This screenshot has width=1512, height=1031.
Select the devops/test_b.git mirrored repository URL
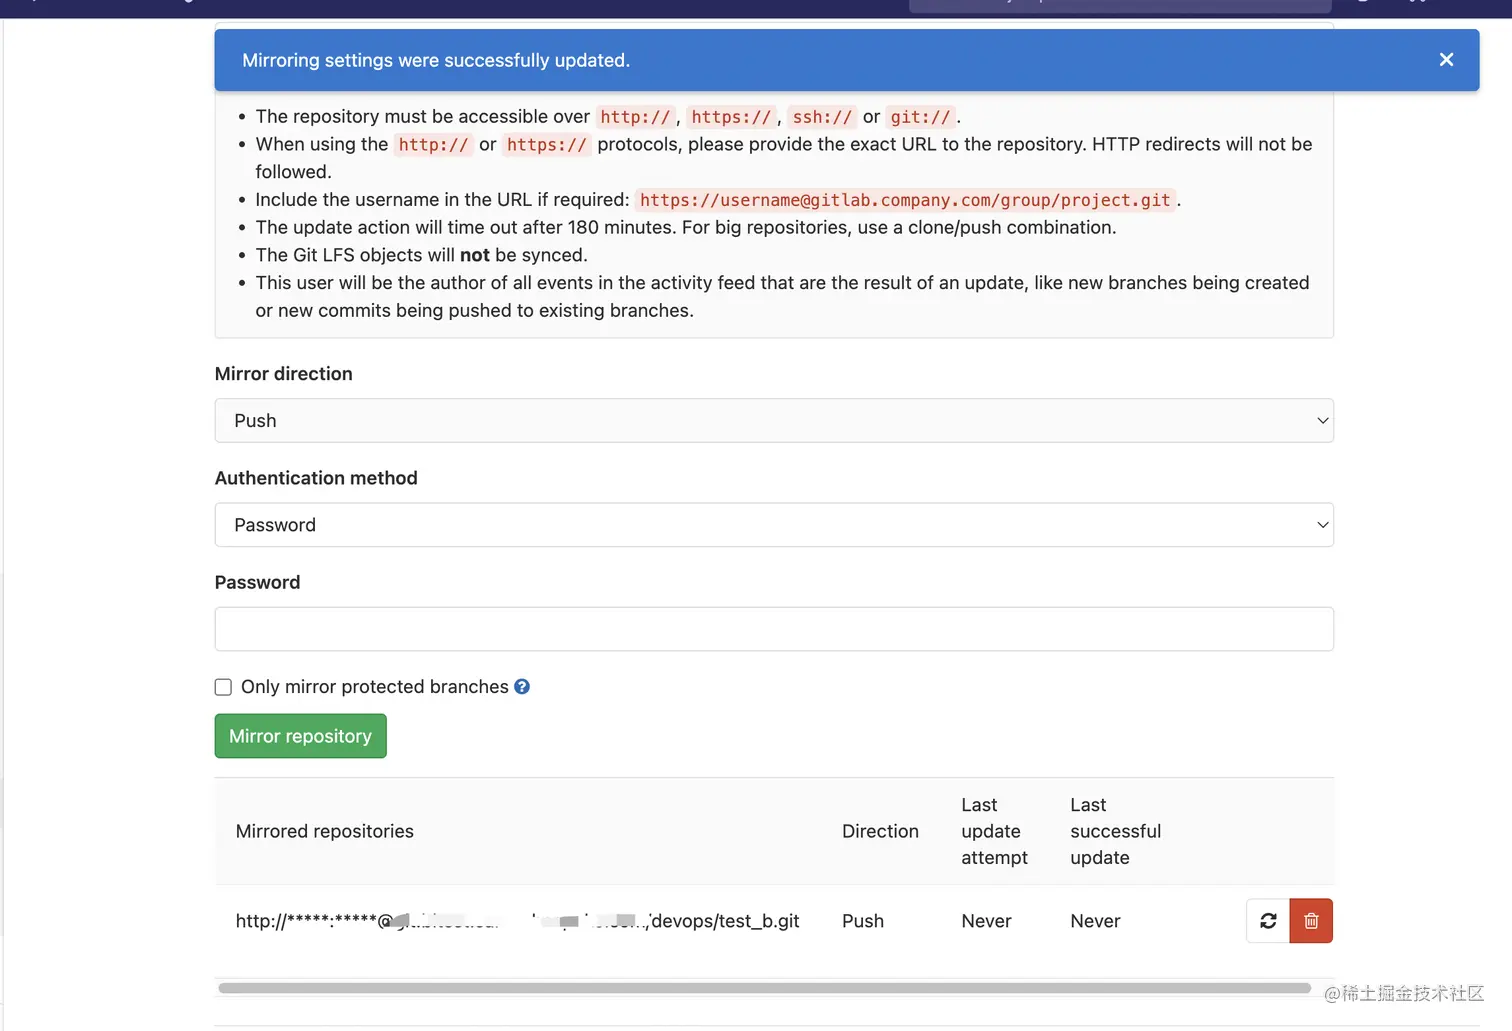(x=517, y=921)
